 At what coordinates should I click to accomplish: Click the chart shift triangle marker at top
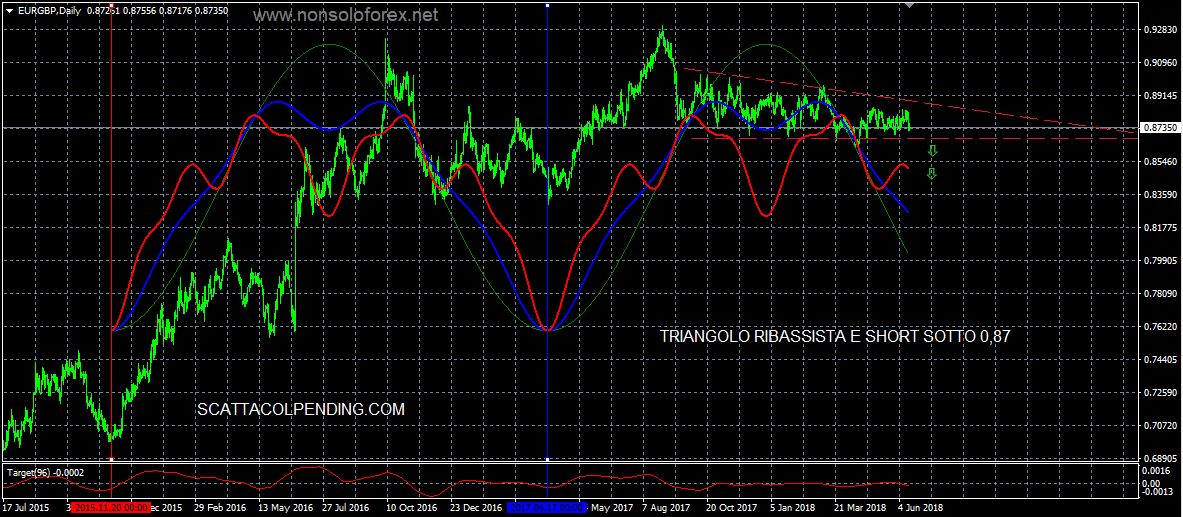tap(909, 6)
